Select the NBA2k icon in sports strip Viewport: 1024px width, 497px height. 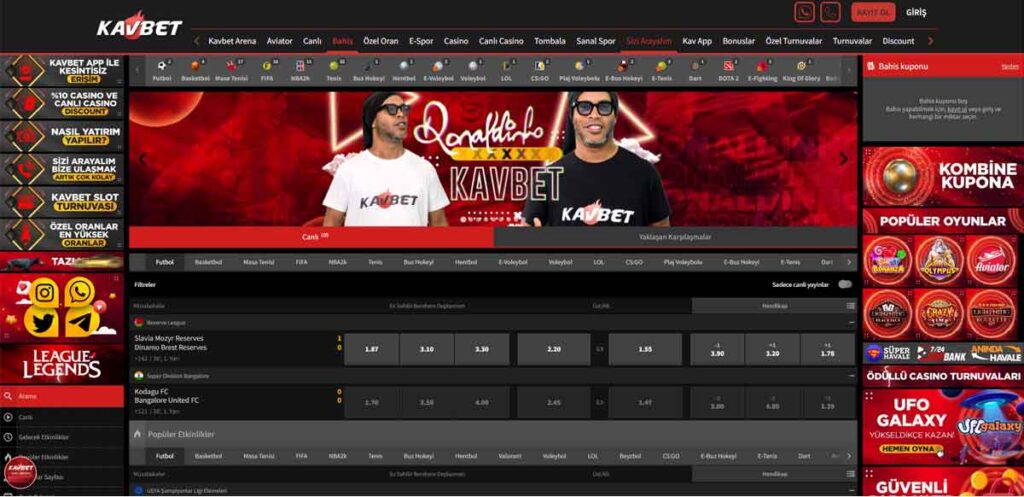(x=300, y=66)
